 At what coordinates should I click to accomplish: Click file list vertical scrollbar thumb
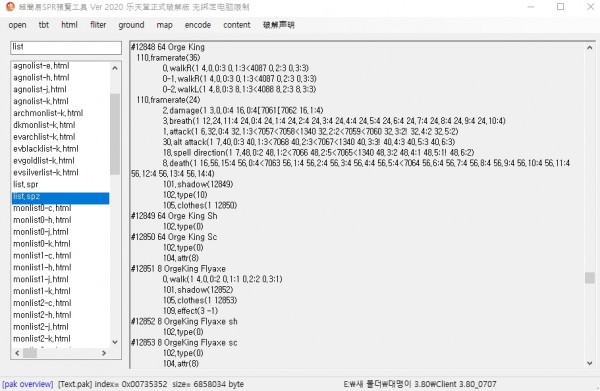115,134
